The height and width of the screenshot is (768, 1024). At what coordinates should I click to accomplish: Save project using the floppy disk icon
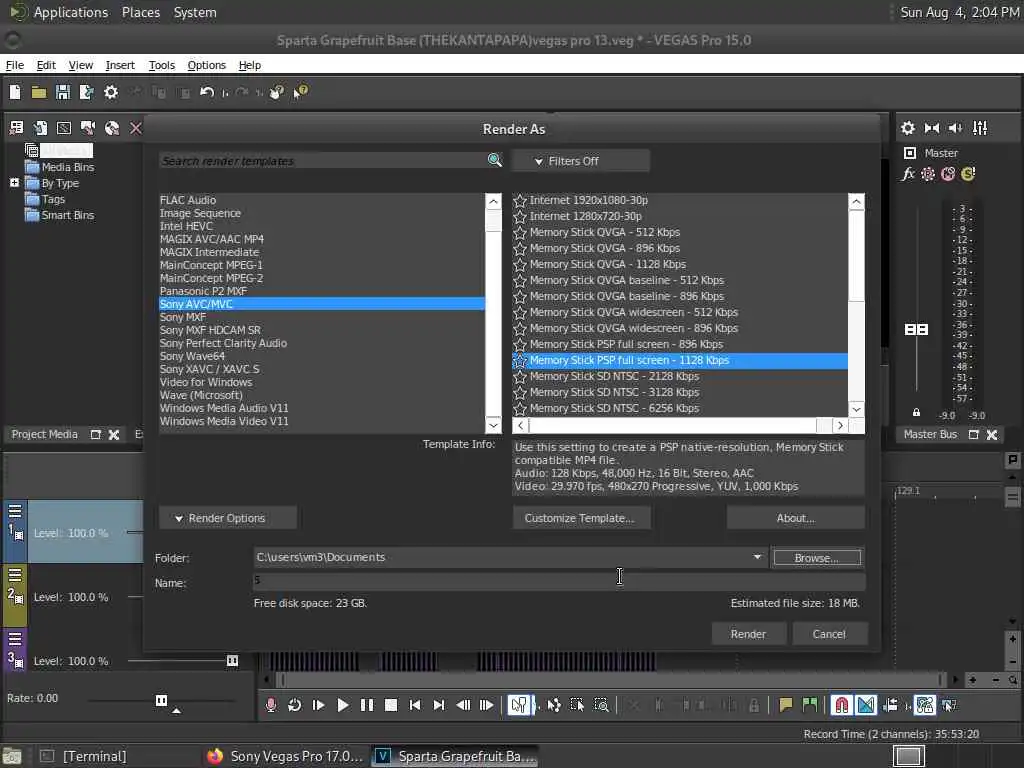(63, 92)
